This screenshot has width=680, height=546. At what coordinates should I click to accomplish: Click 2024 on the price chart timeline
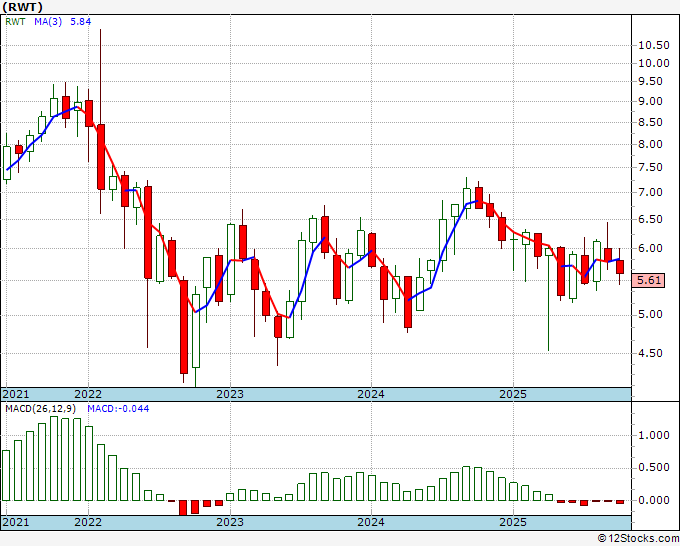(x=371, y=394)
